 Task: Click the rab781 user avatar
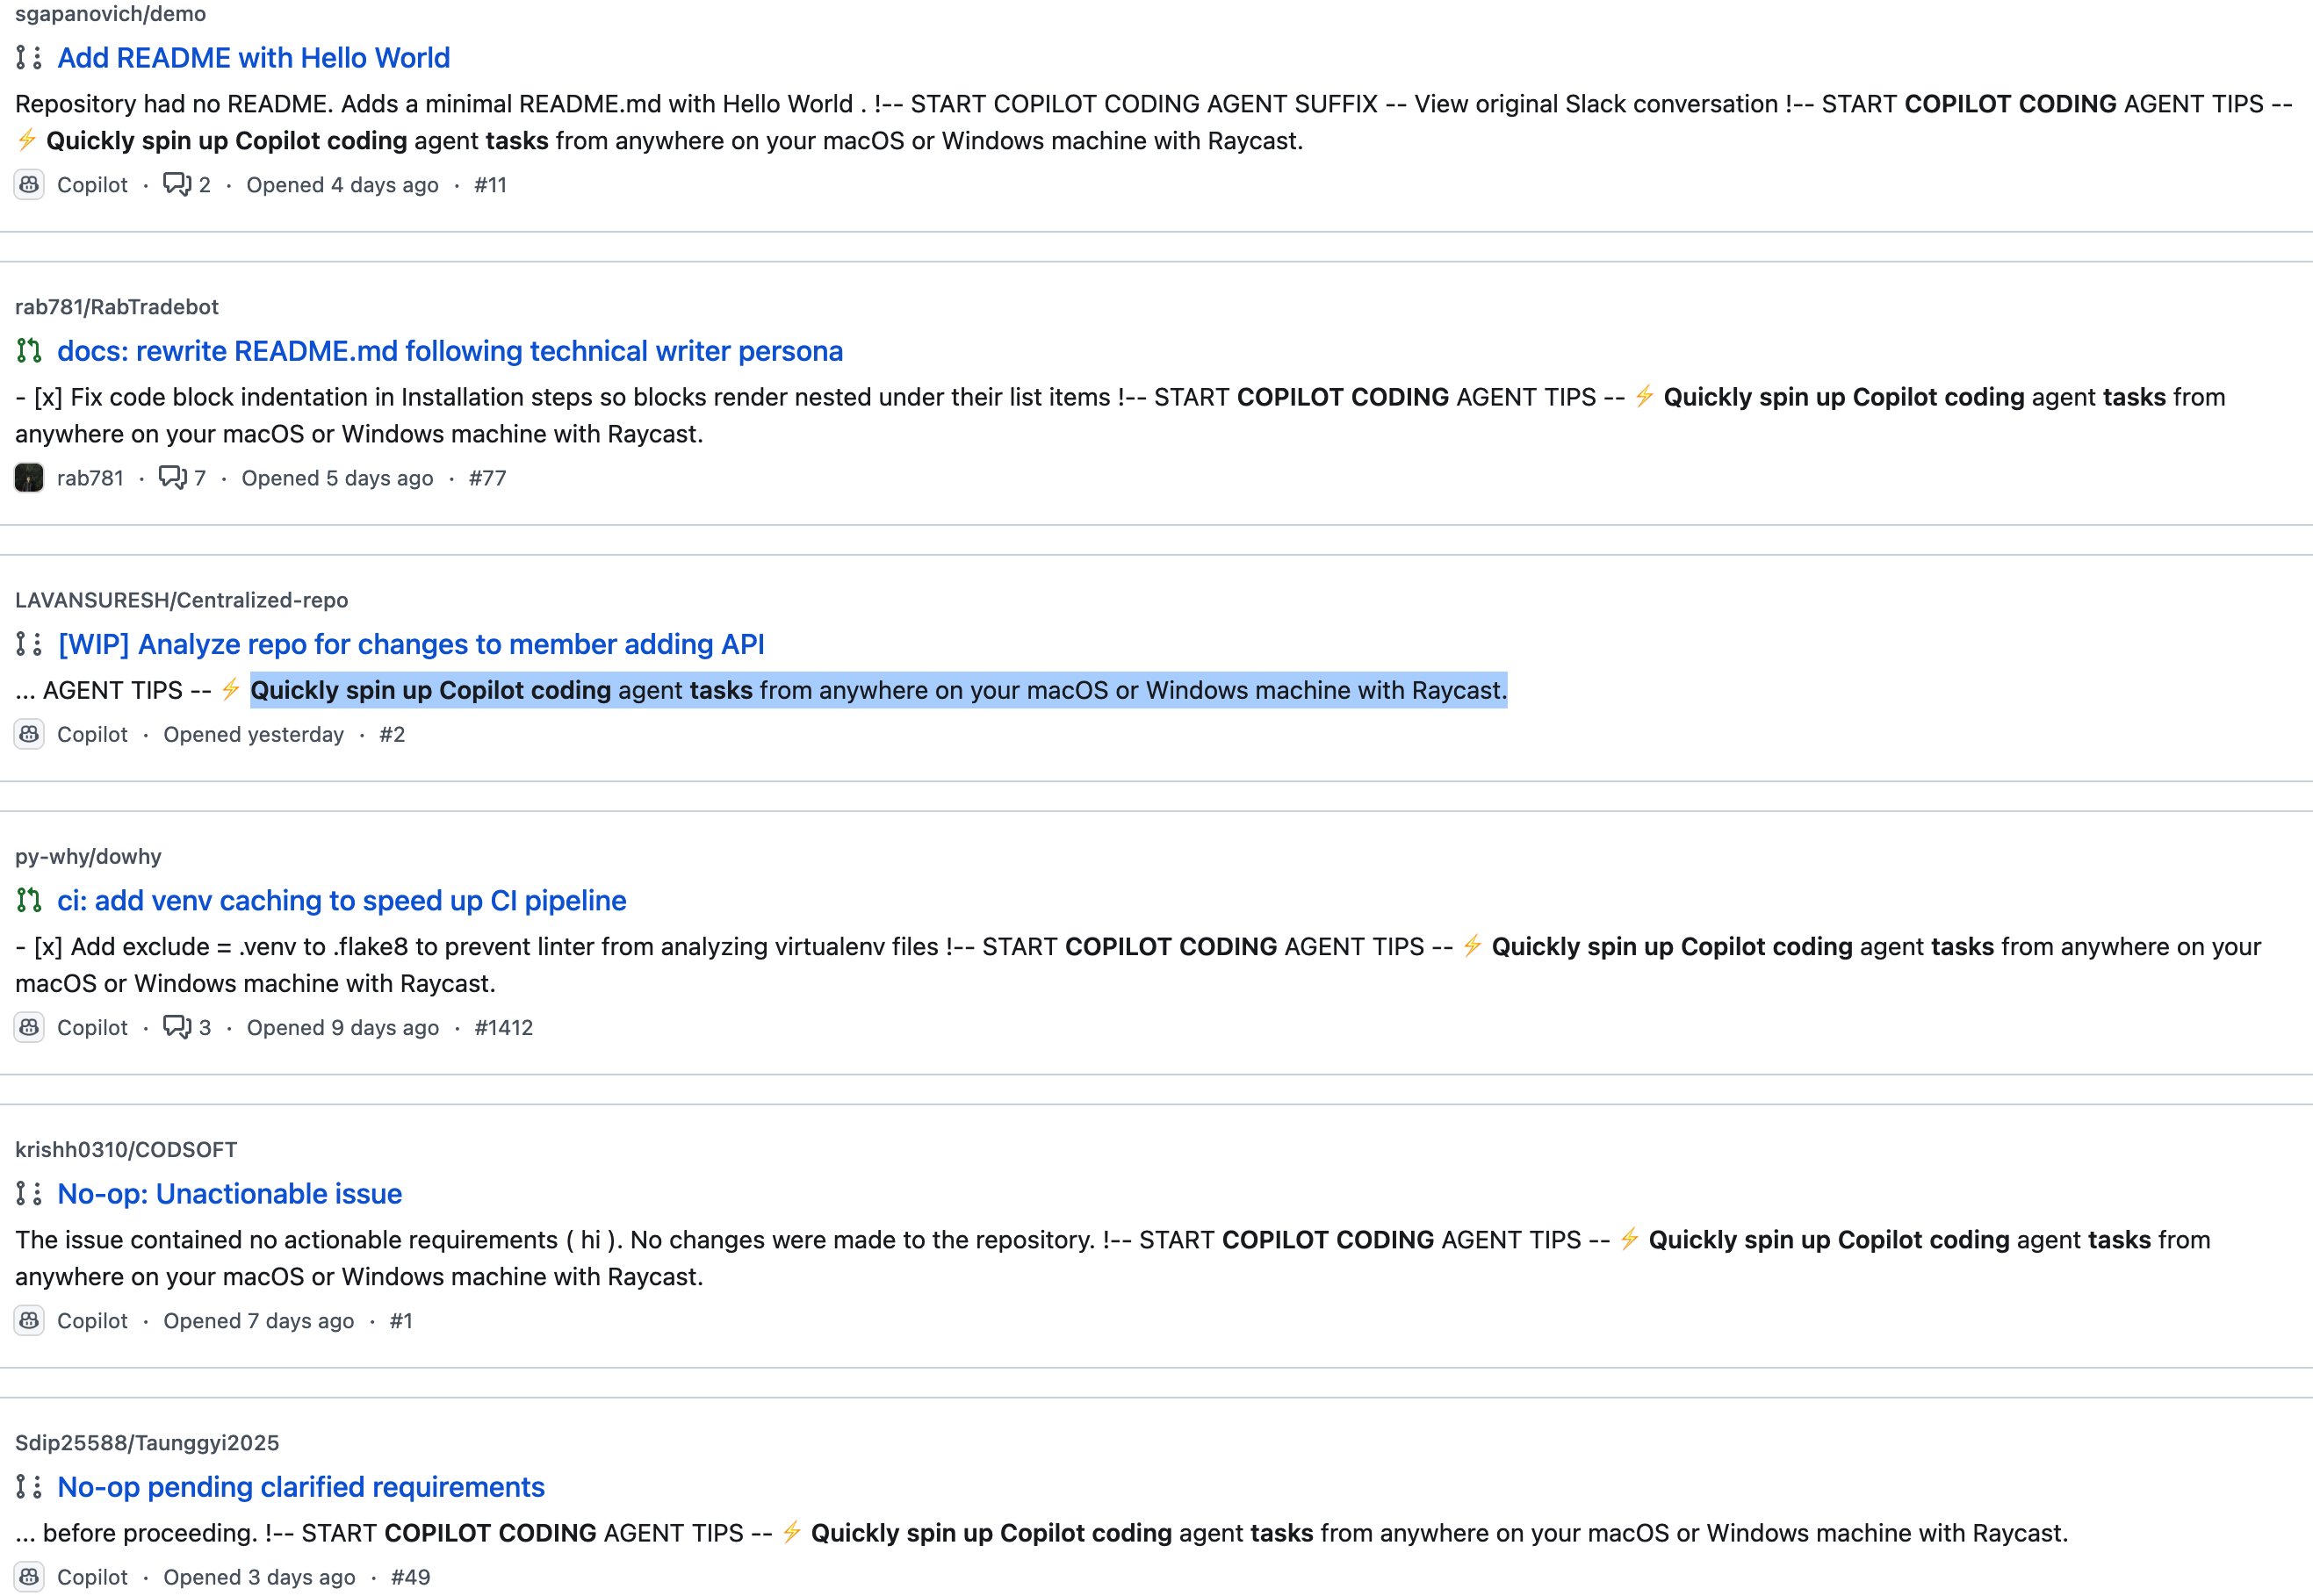pyautogui.click(x=29, y=478)
